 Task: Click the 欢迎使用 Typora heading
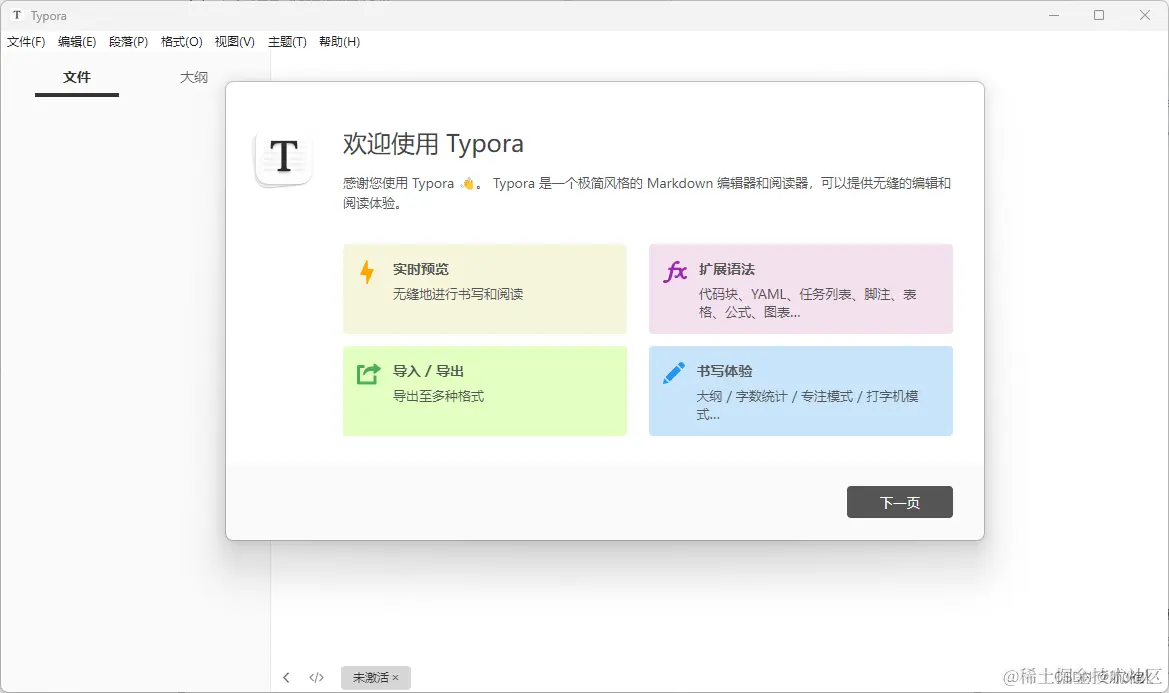[x=433, y=144]
